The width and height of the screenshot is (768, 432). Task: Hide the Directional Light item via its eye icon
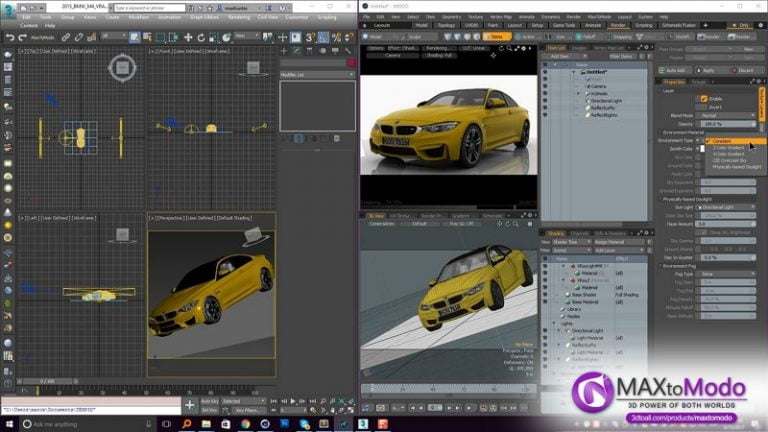(545, 100)
